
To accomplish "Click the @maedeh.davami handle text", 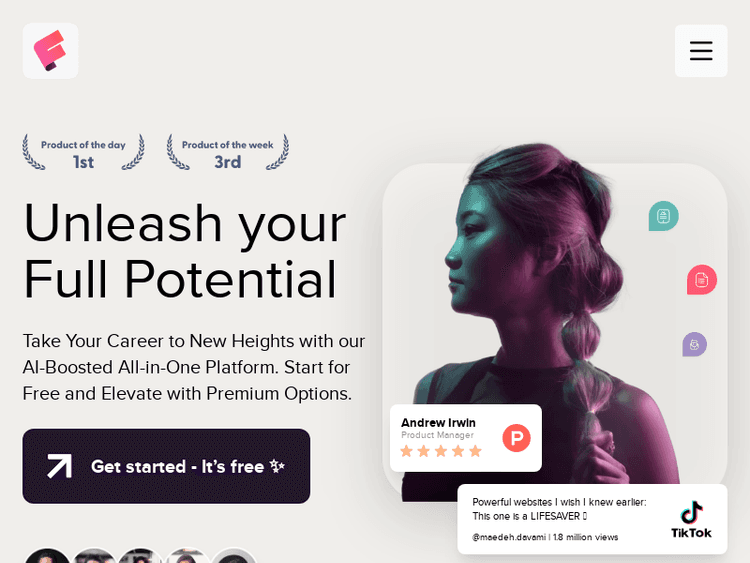I will tap(509, 537).
